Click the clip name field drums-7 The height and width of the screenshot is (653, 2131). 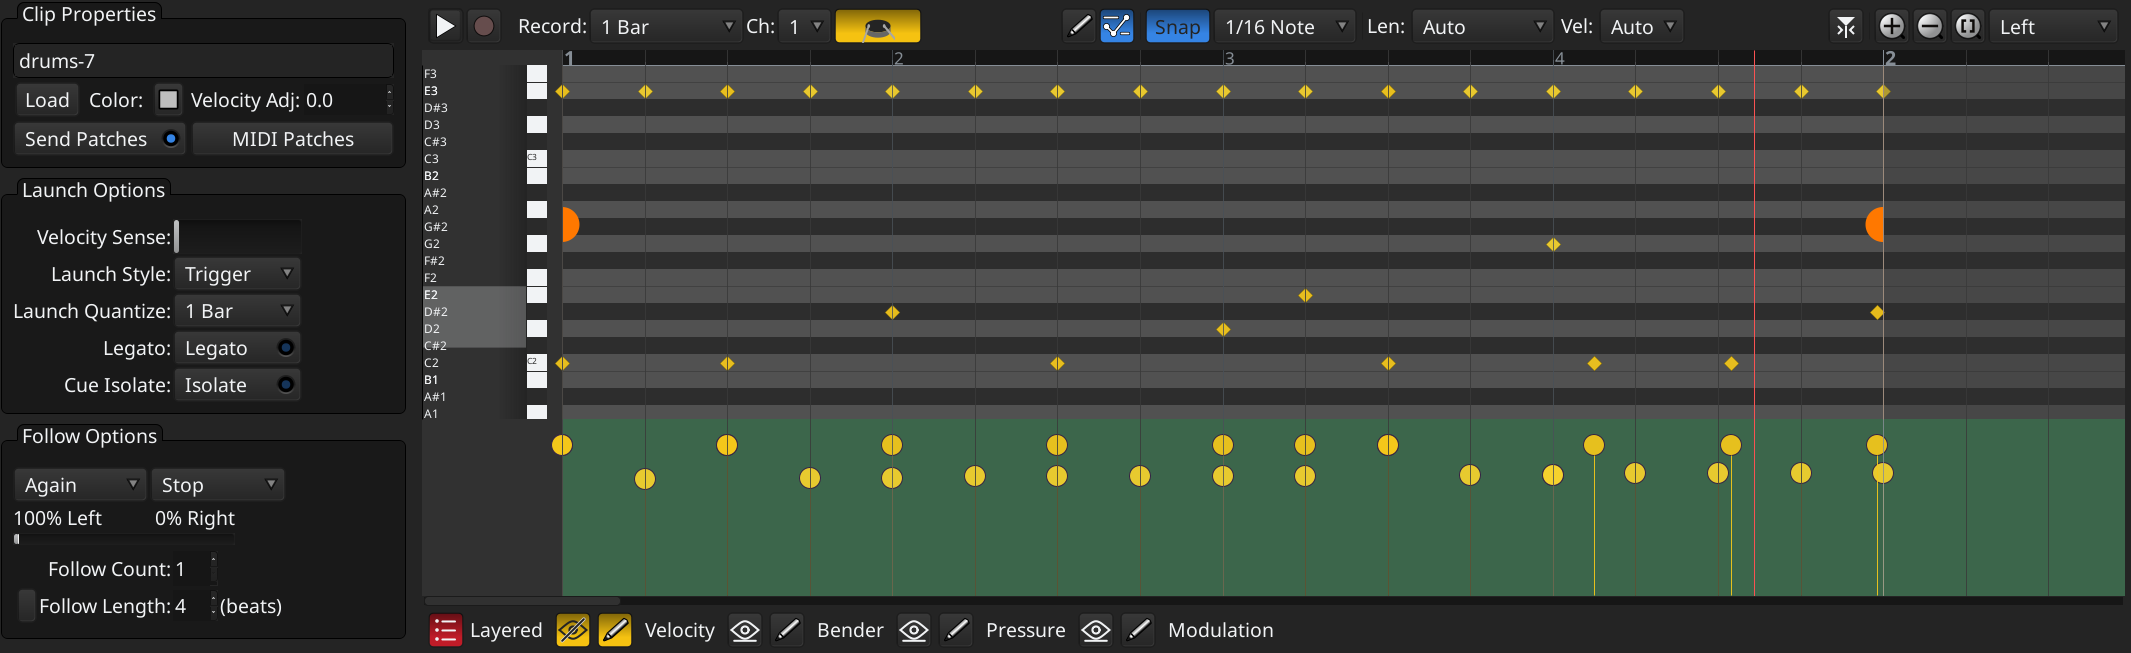pos(203,61)
